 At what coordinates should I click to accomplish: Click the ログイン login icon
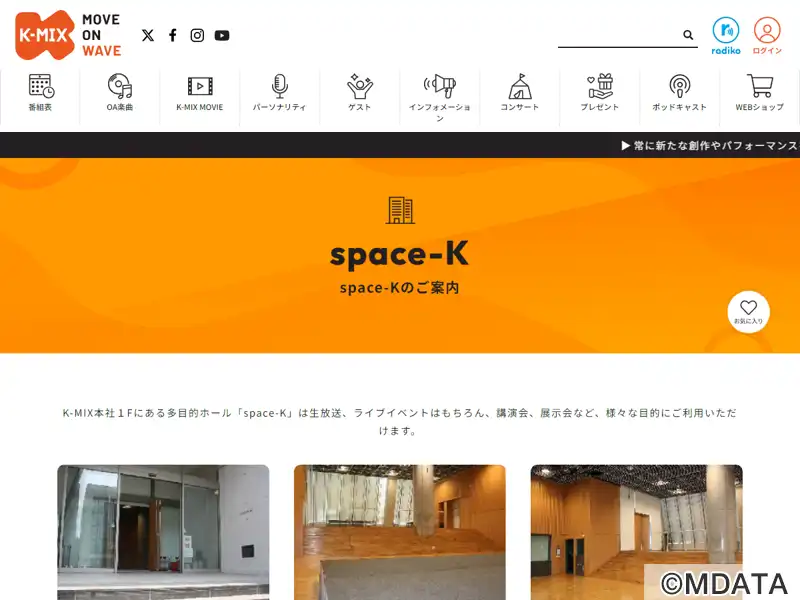click(767, 35)
